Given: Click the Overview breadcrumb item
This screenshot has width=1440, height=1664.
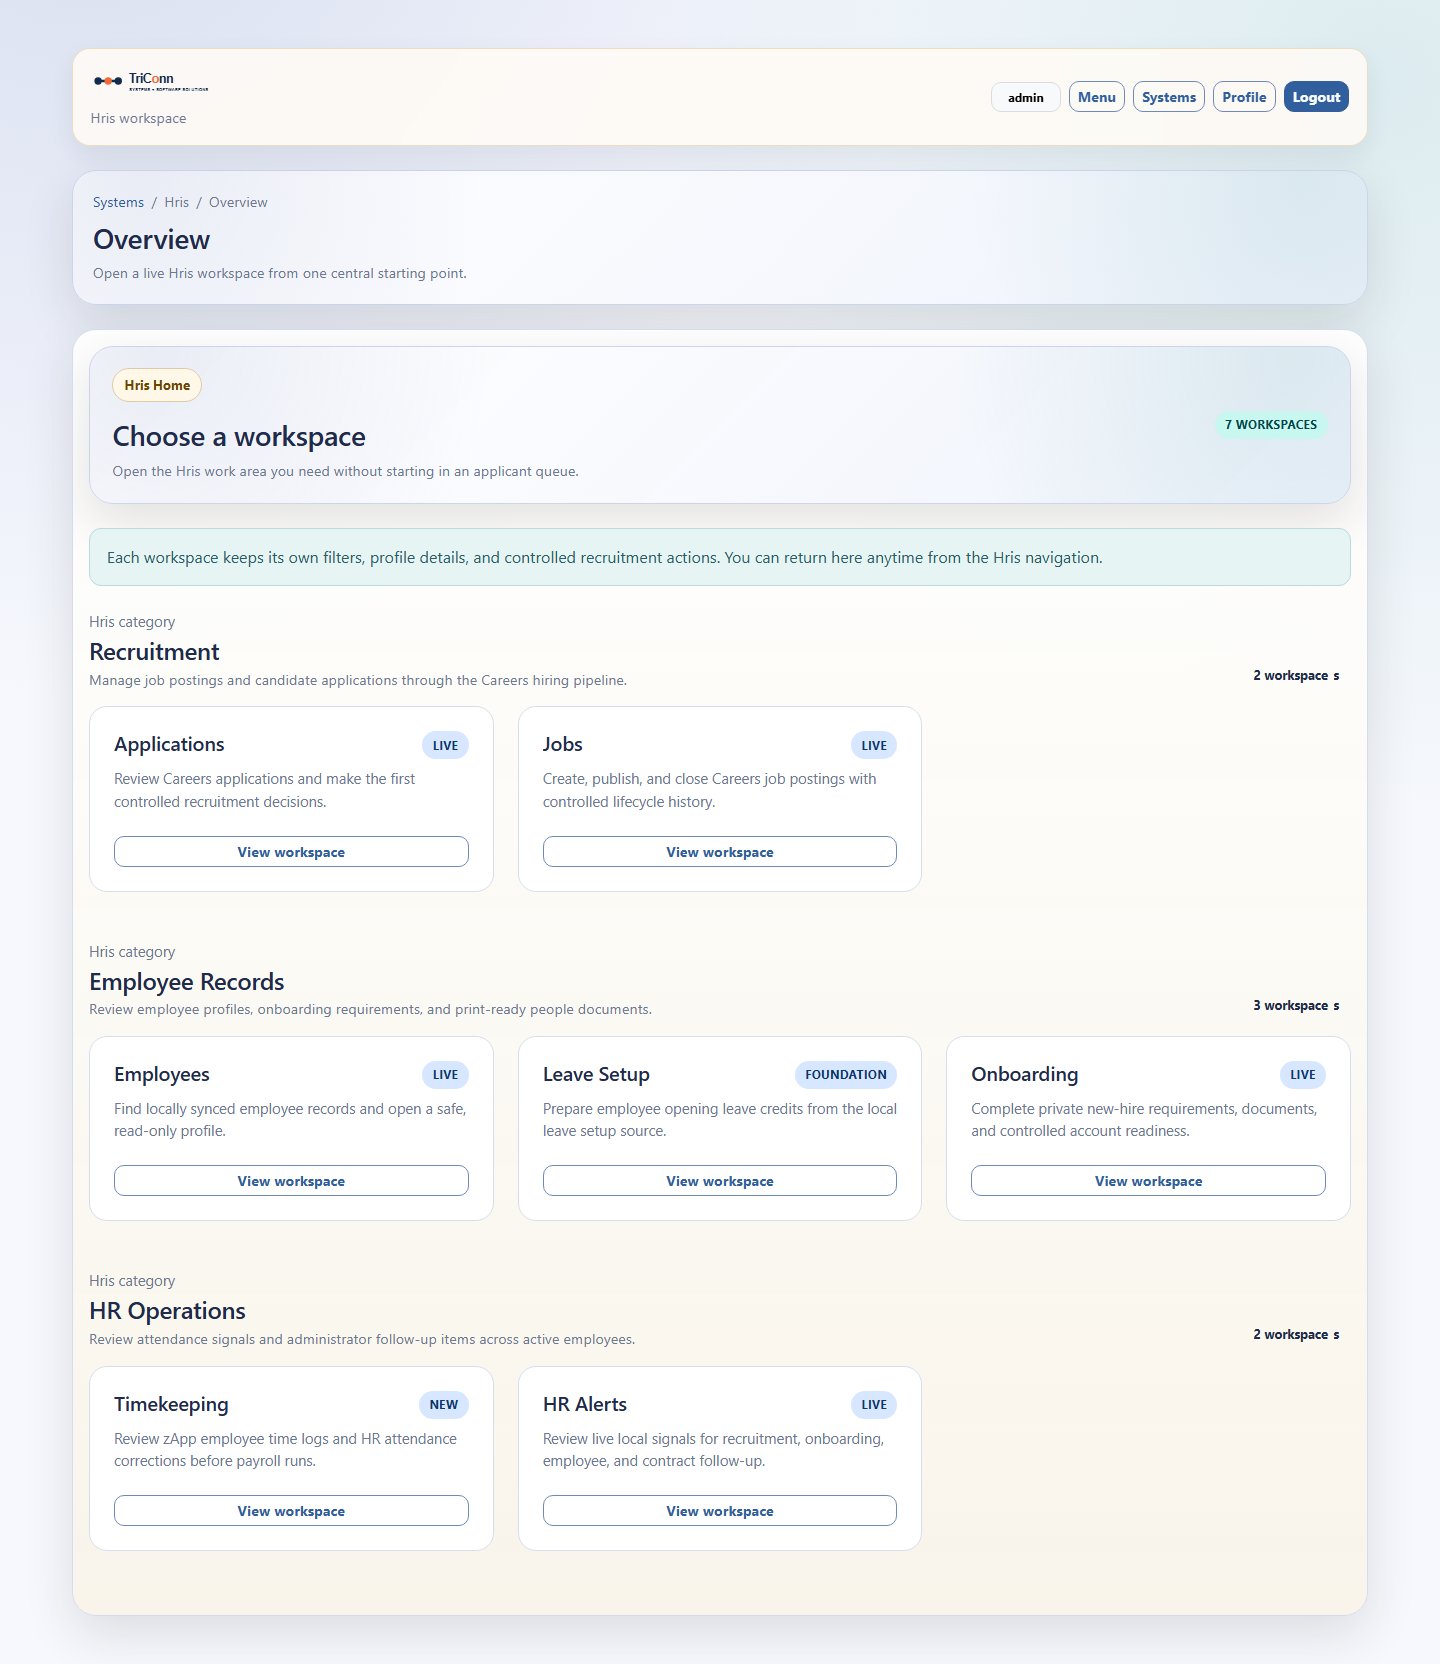Looking at the screenshot, I should pyautogui.click(x=238, y=202).
